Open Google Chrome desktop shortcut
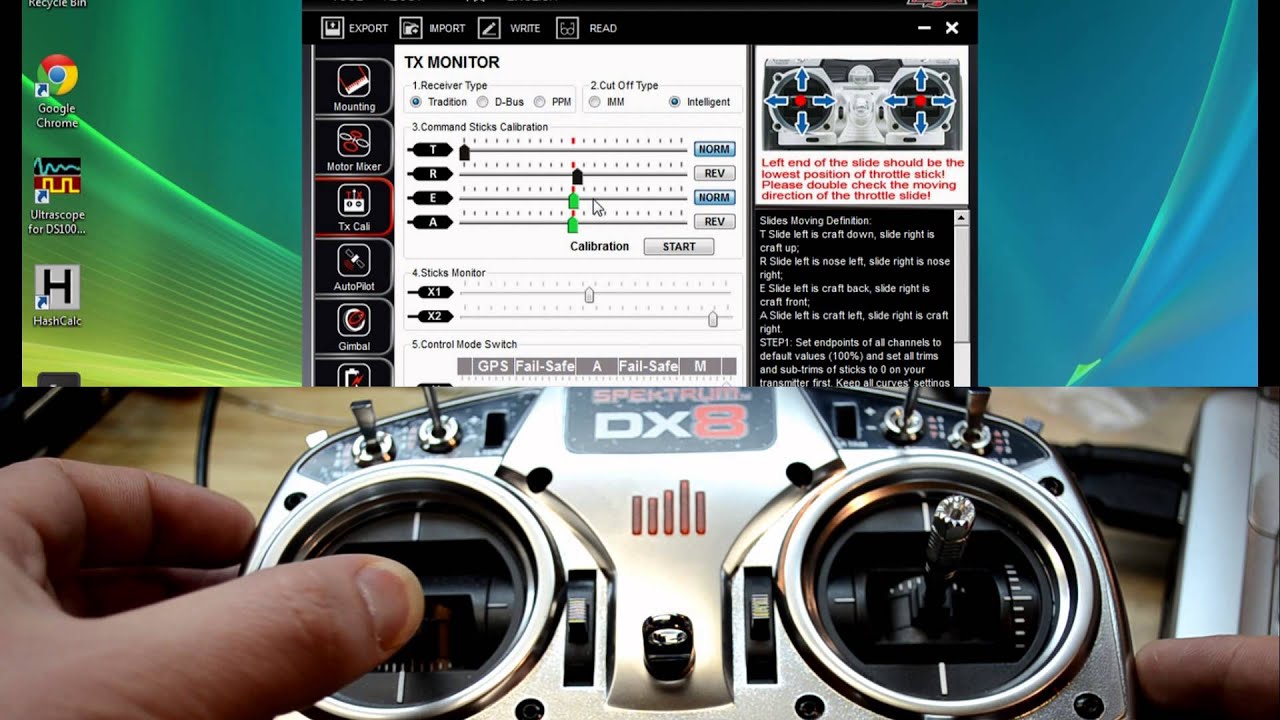Viewport: 1280px width, 720px height. coord(57,92)
